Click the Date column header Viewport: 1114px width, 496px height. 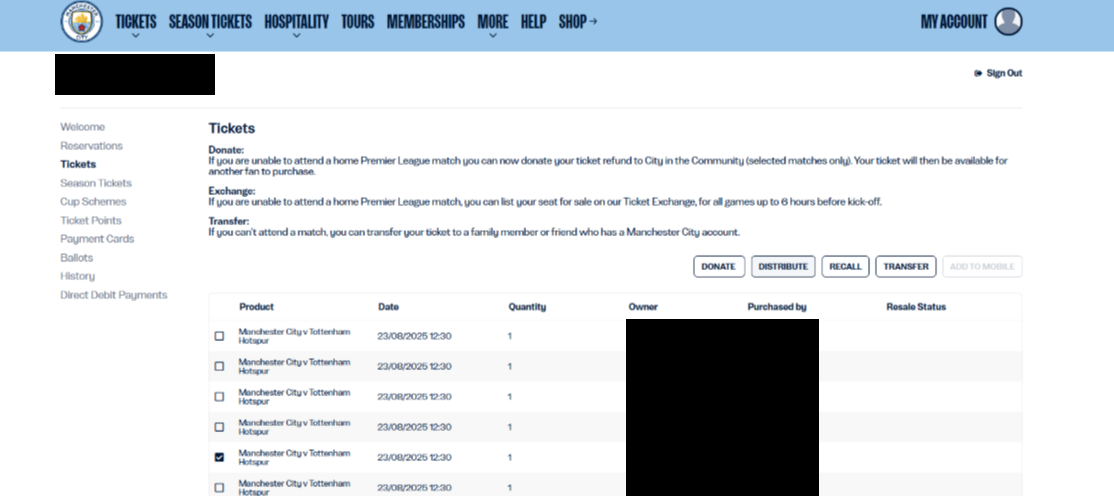tap(389, 307)
